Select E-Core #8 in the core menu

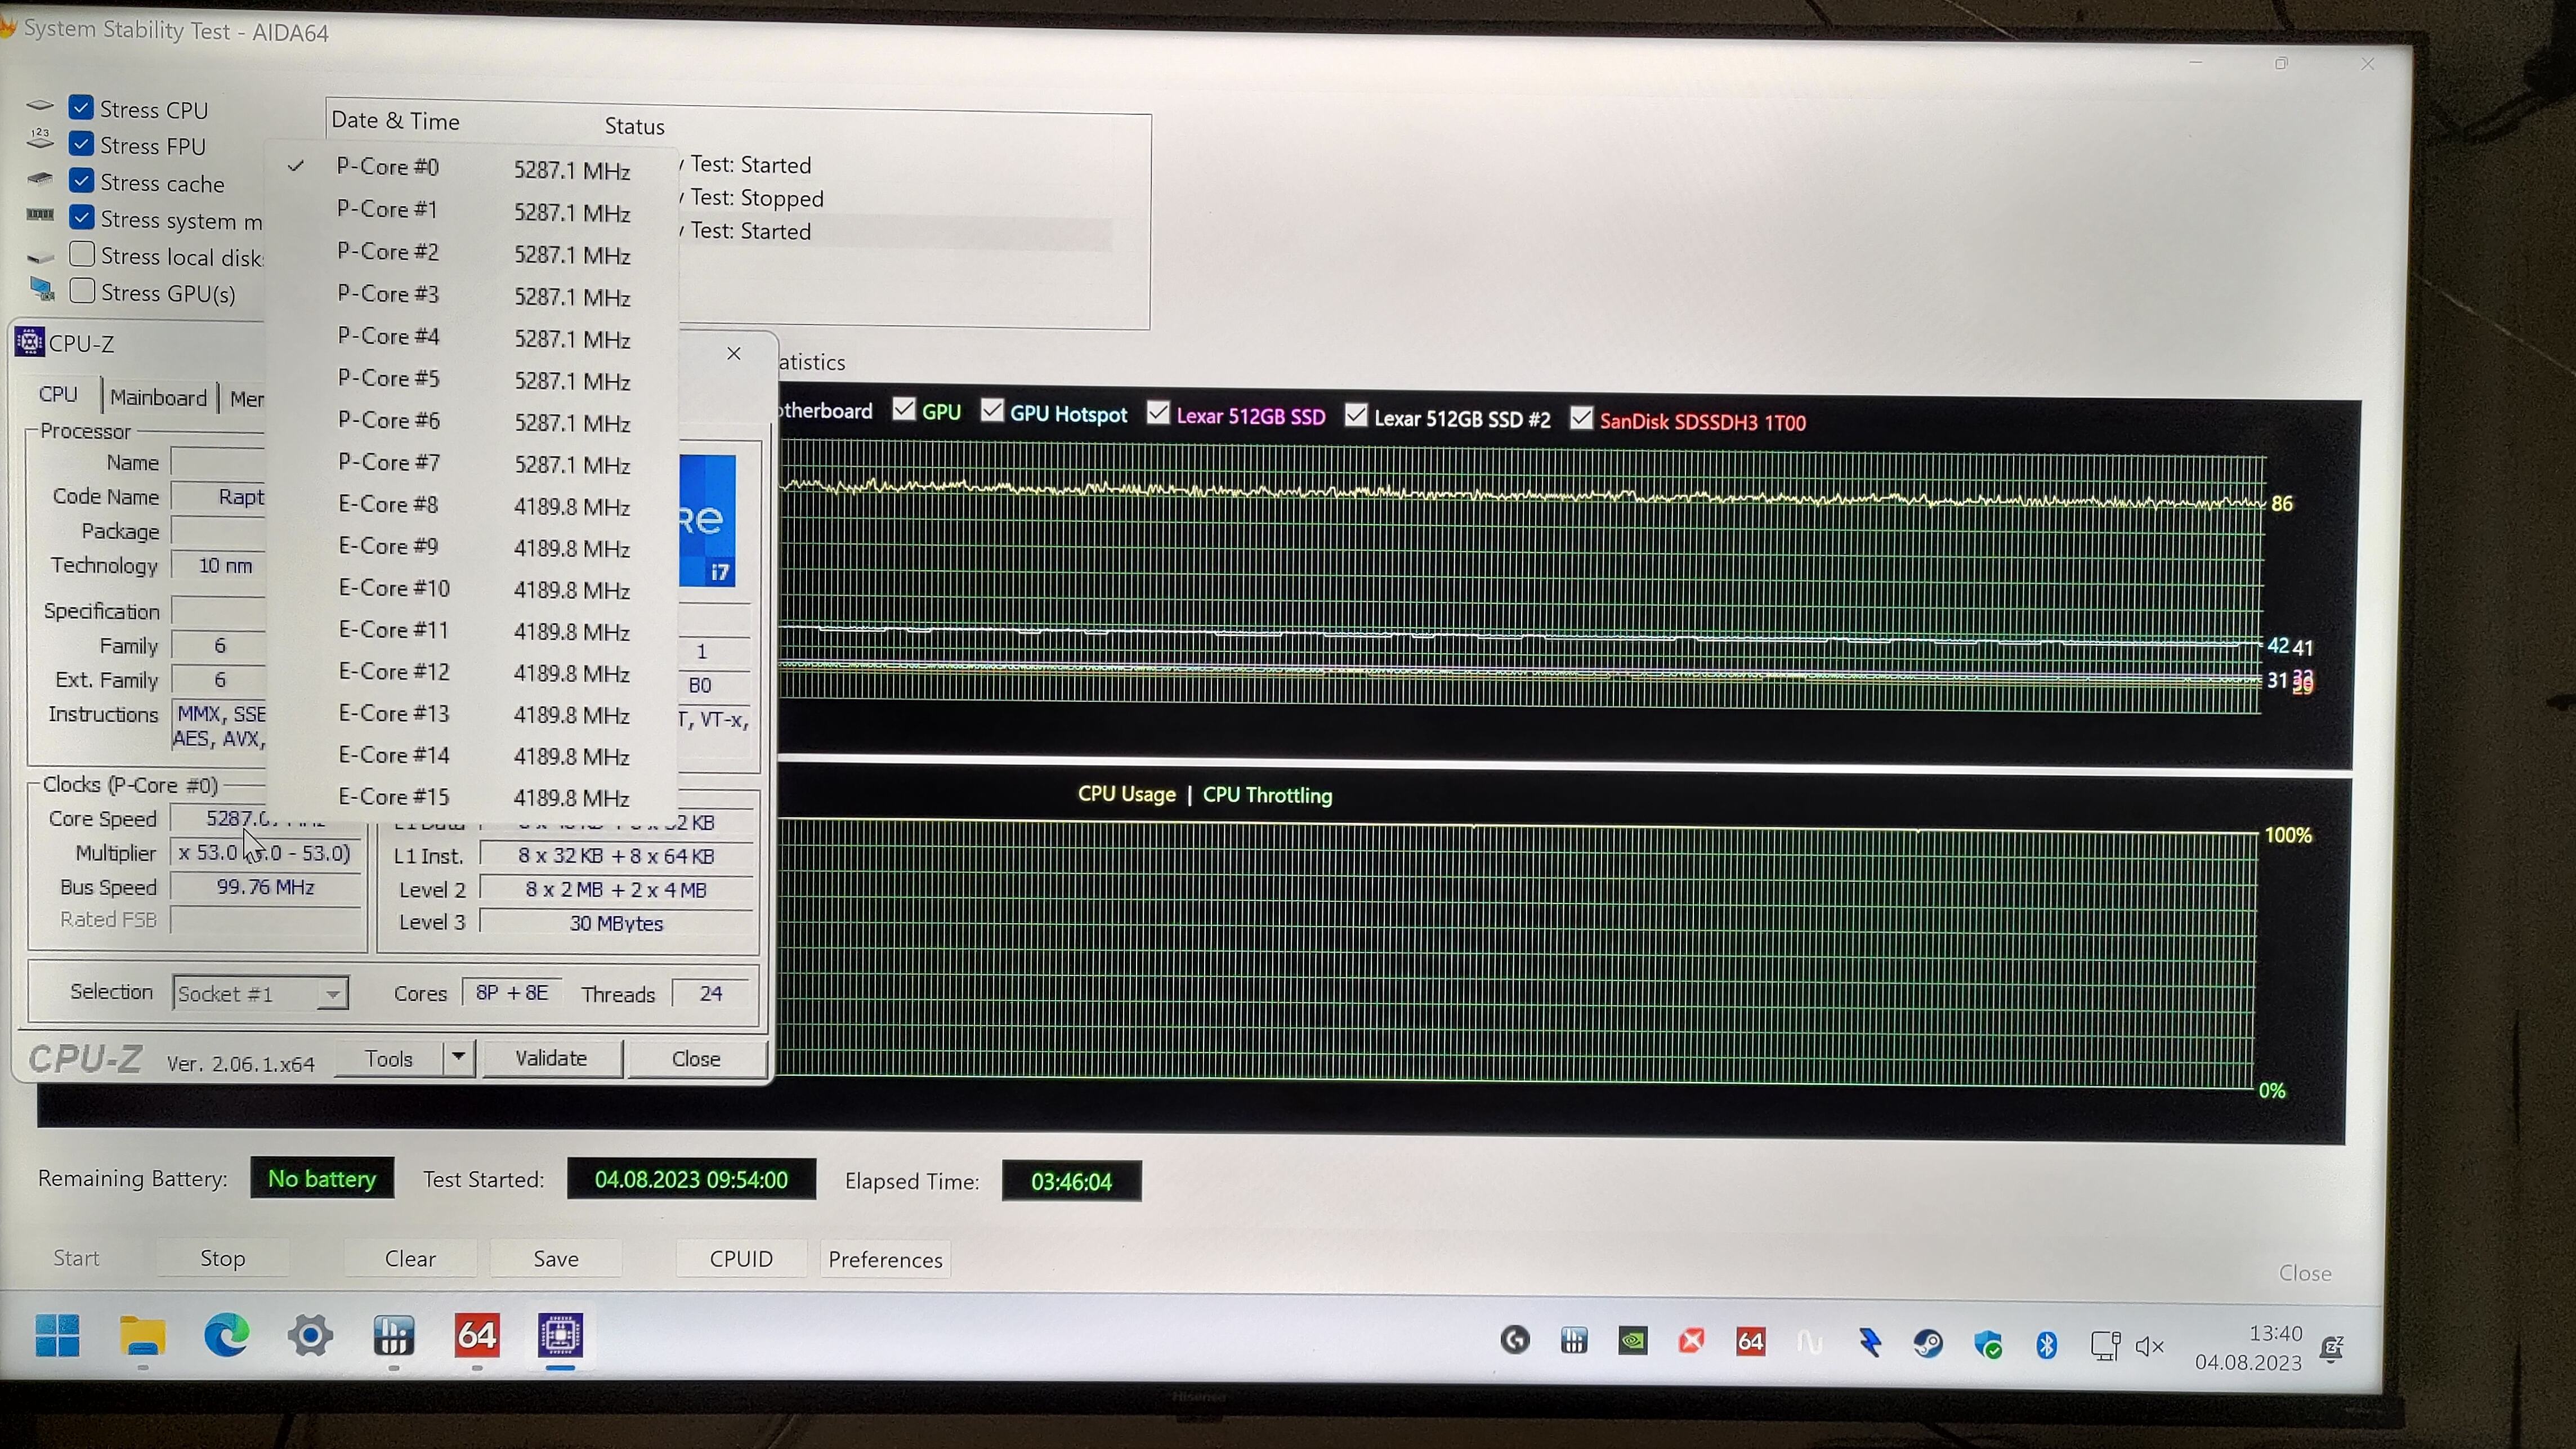click(471, 505)
